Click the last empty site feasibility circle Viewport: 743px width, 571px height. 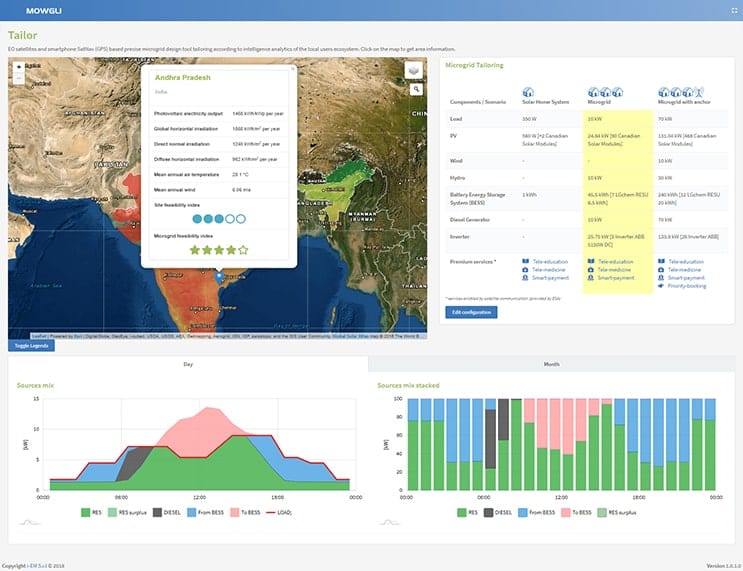tap(241, 219)
